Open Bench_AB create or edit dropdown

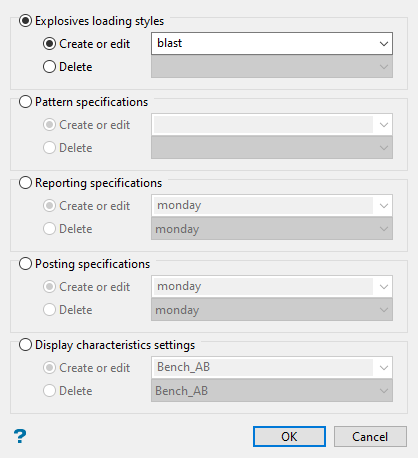click(272, 368)
